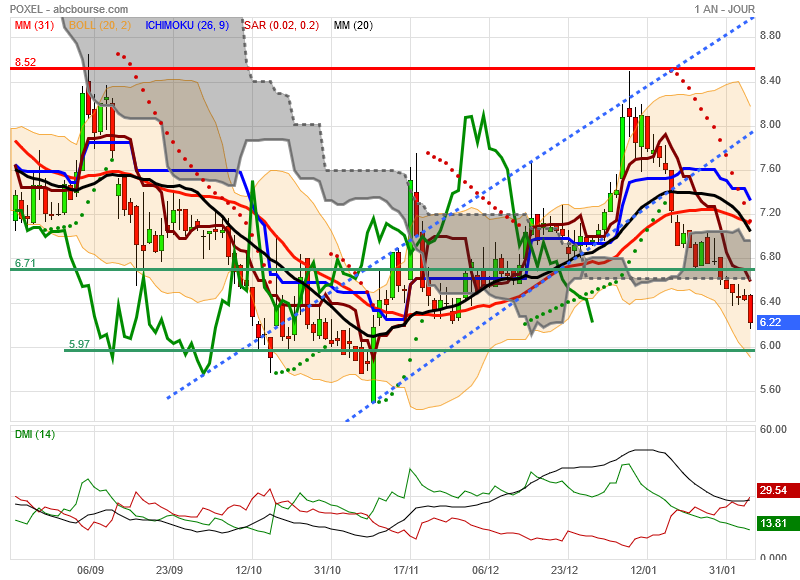The width and height of the screenshot is (800, 580).
Task: Click the POXEL - abcbourse.com chart title
Action: click(69, 9)
